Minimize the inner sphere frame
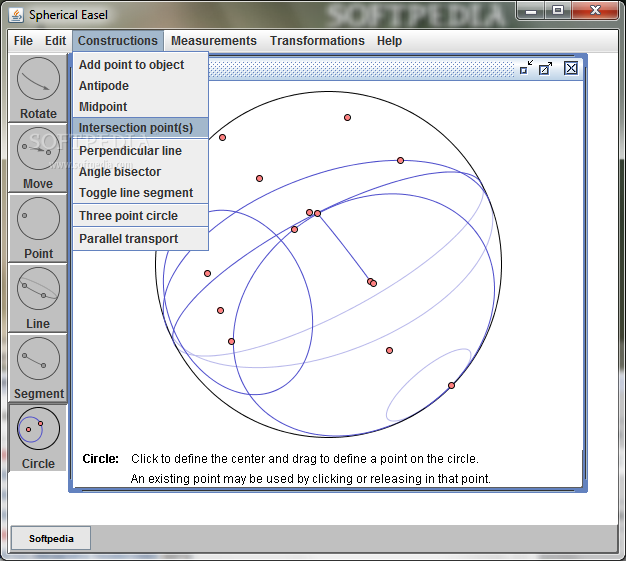Viewport: 626px width, 561px height. point(527,68)
